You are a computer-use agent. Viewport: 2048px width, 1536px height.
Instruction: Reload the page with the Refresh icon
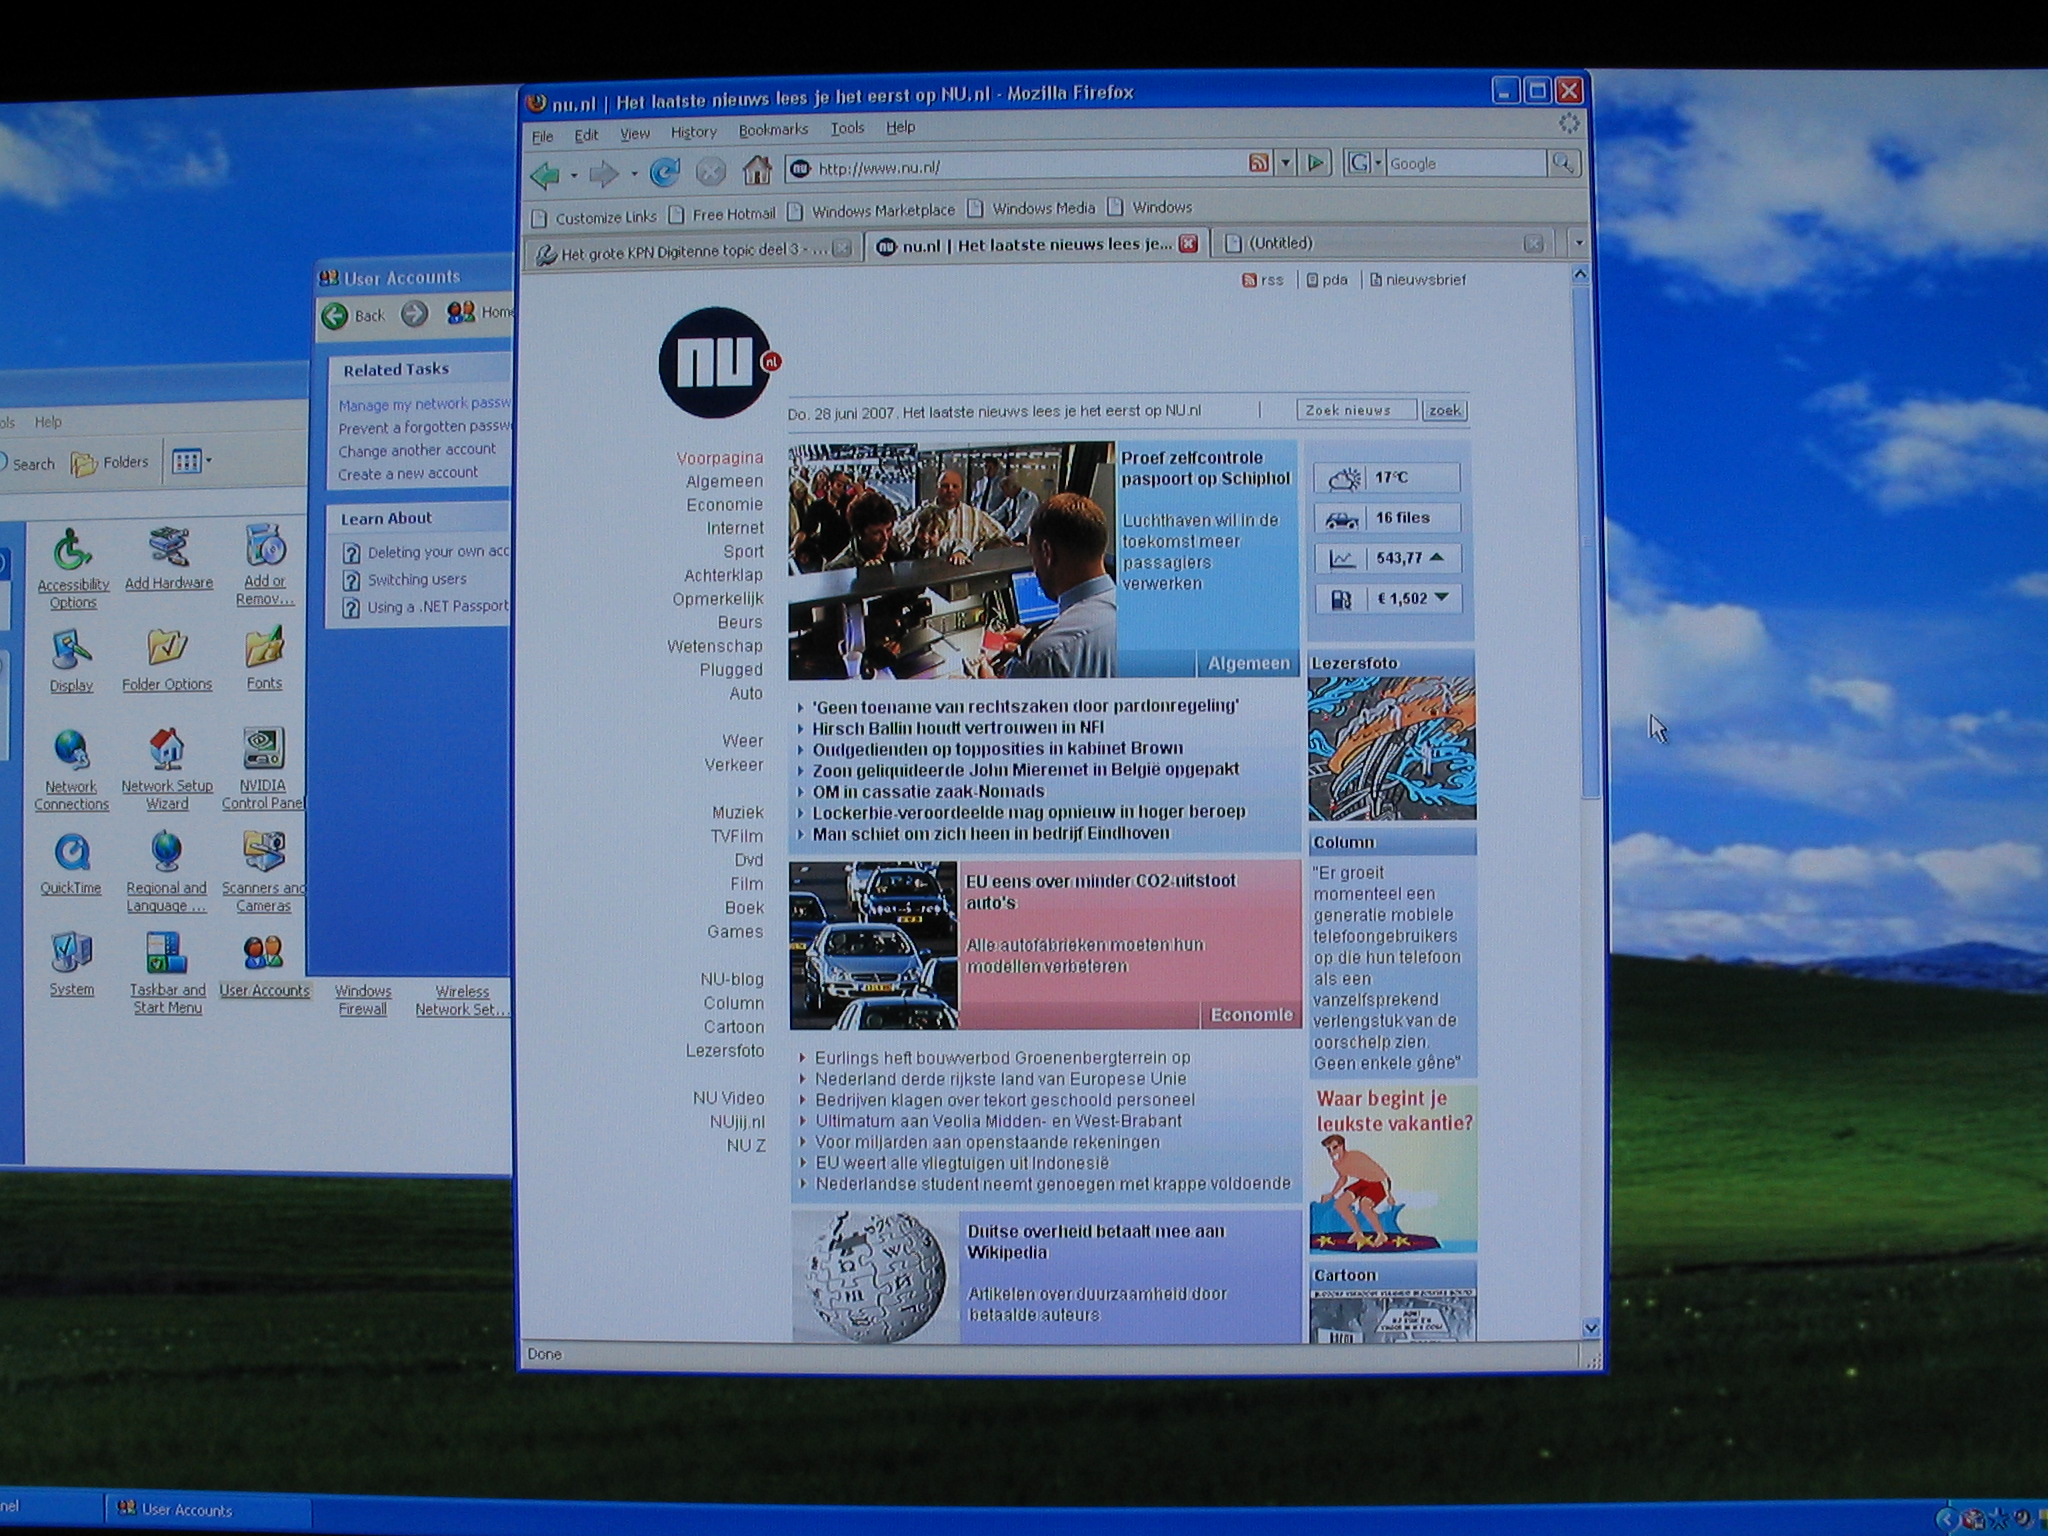point(665,172)
